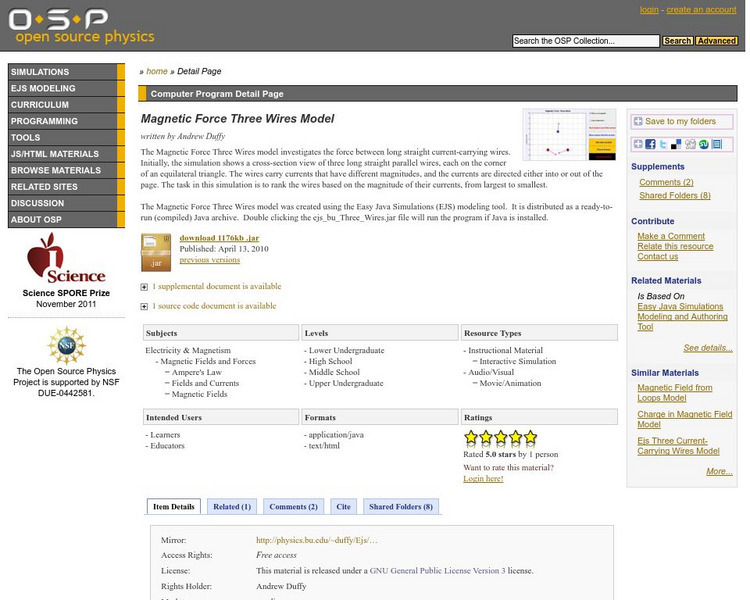This screenshot has height=600, width=750.
Task: Select the Item Details tab
Action: pyautogui.click(x=174, y=507)
